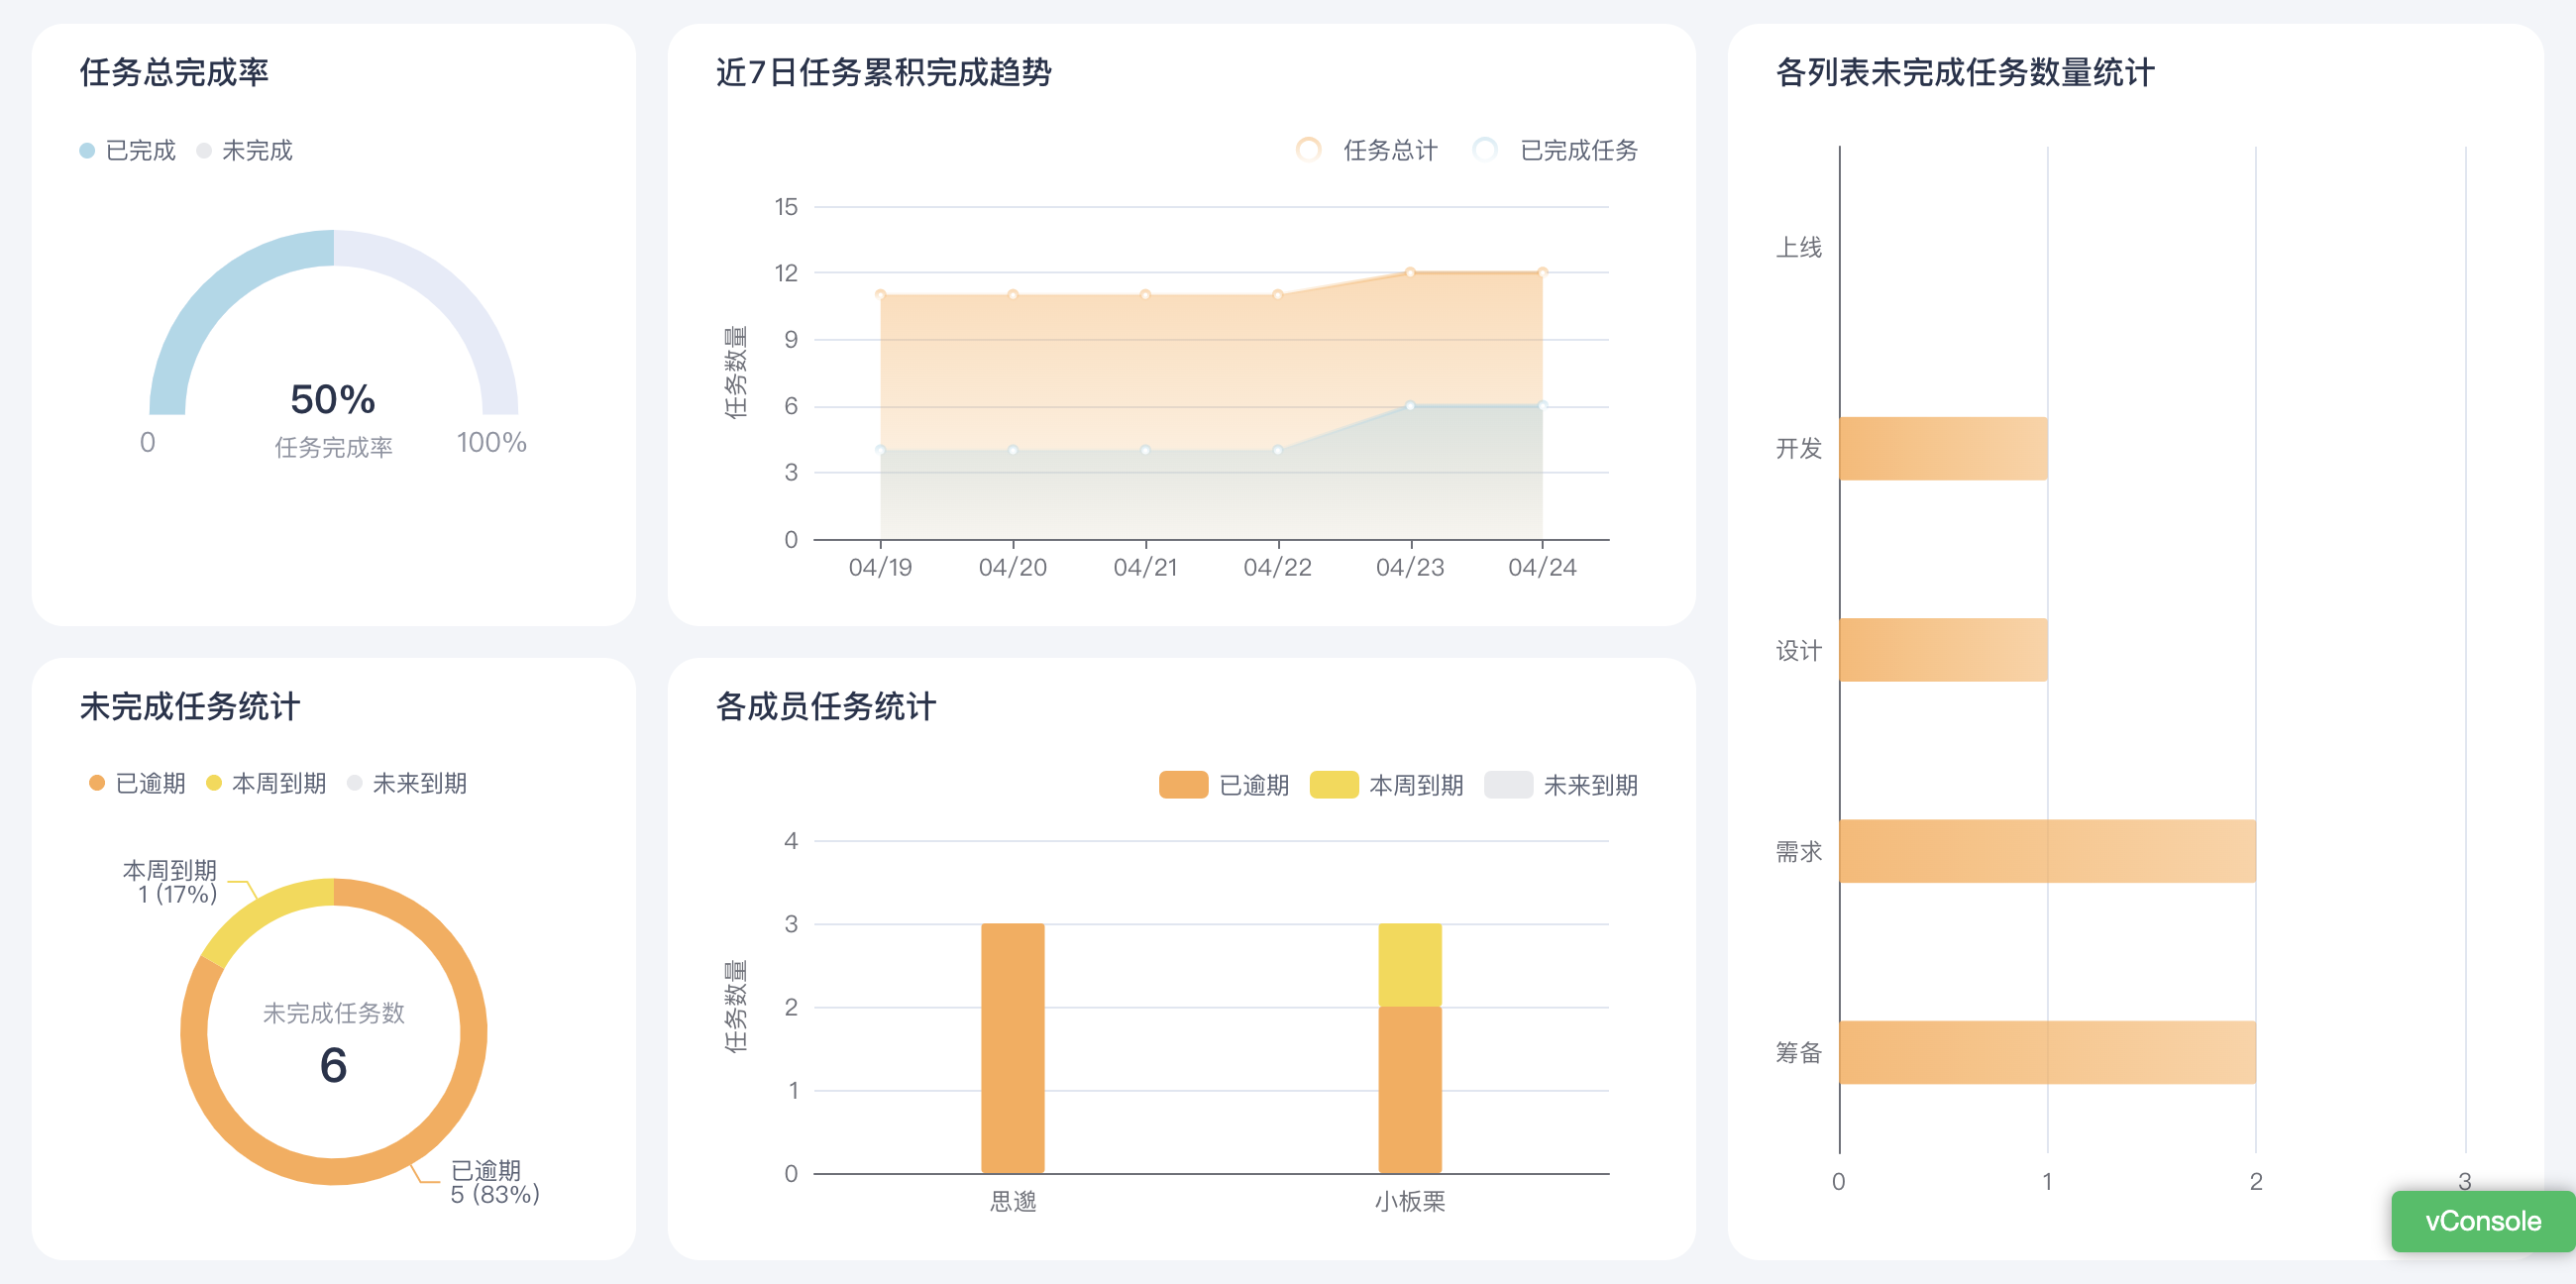The width and height of the screenshot is (2576, 1284).
Task: Click gray 未来到期 legend swatch in member chart
Action: 1508,785
